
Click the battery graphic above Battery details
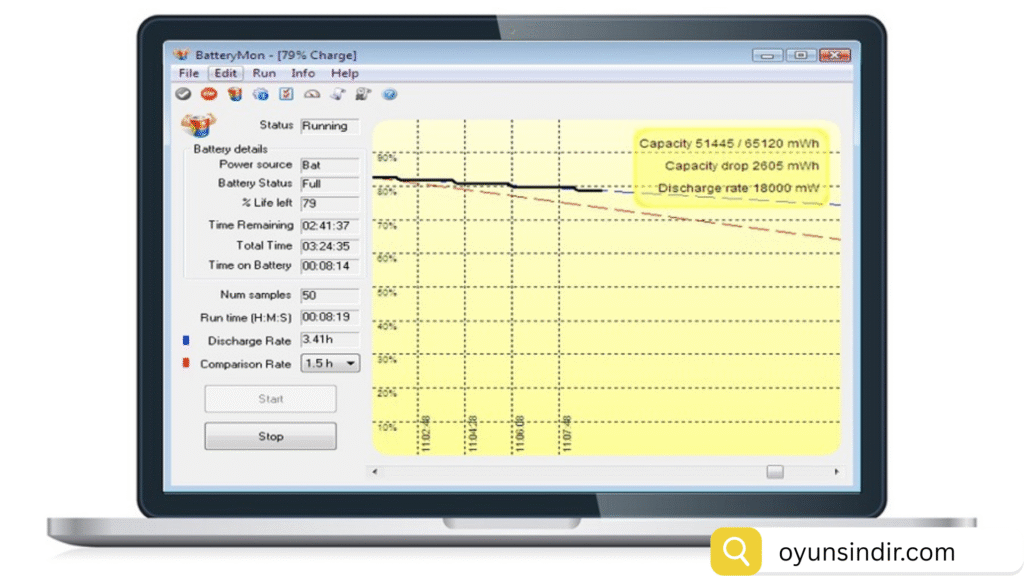(199, 126)
